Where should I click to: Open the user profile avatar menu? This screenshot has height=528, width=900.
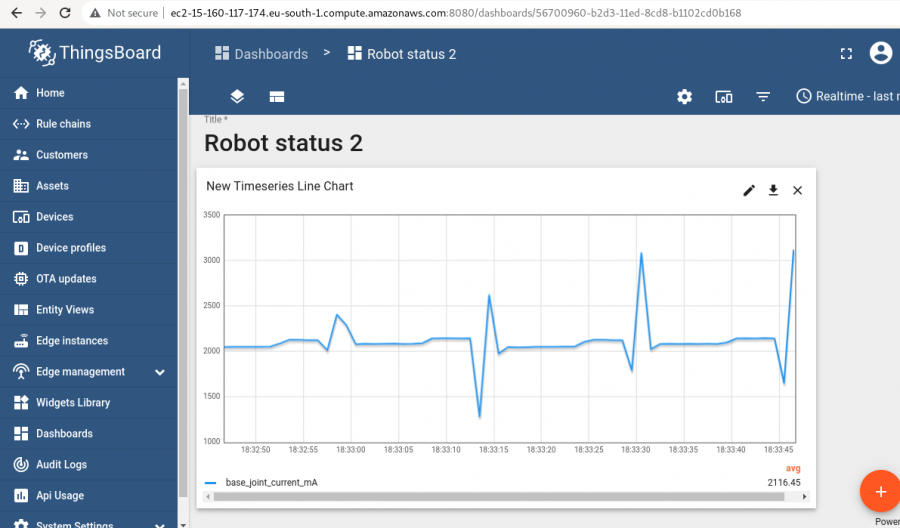pyautogui.click(x=880, y=53)
